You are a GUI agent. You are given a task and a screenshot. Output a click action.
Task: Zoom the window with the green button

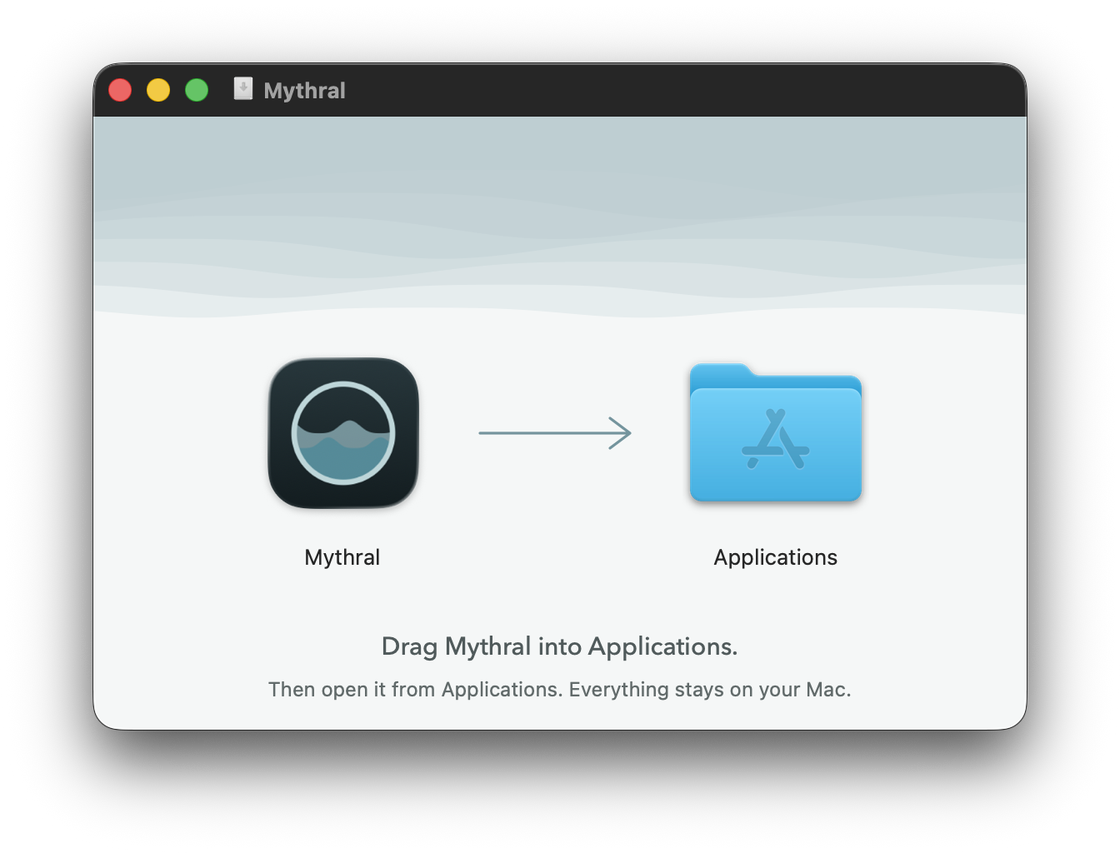pyautogui.click(x=196, y=90)
